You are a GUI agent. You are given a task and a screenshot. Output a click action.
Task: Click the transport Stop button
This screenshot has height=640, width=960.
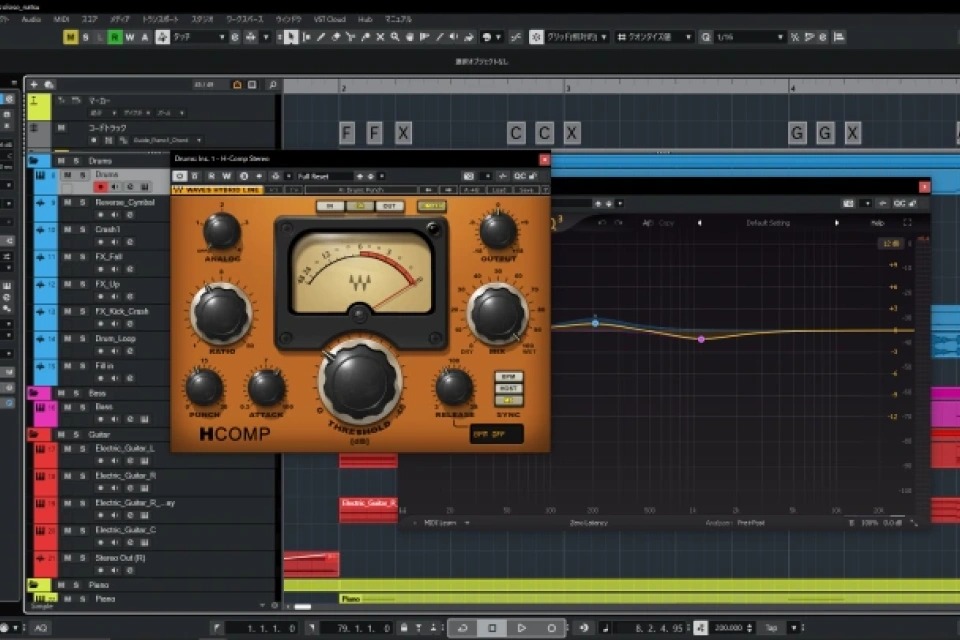pos(492,628)
